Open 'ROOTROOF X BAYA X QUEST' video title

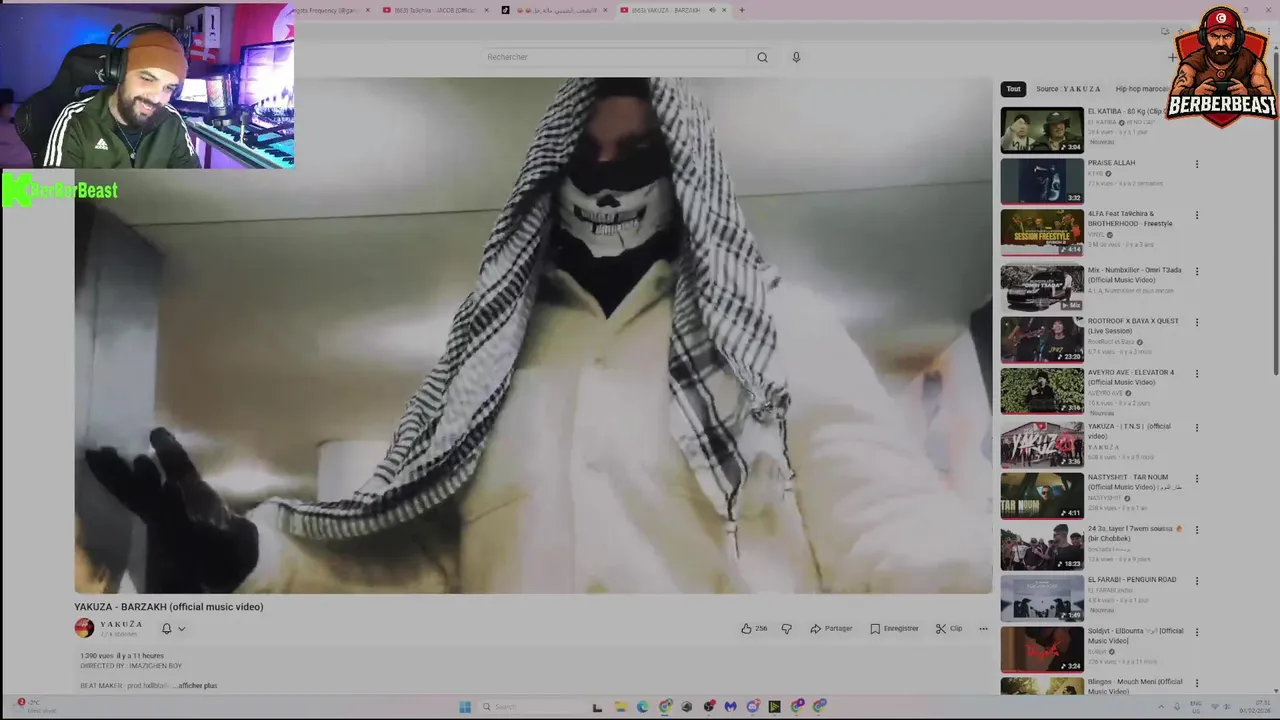click(x=1133, y=326)
